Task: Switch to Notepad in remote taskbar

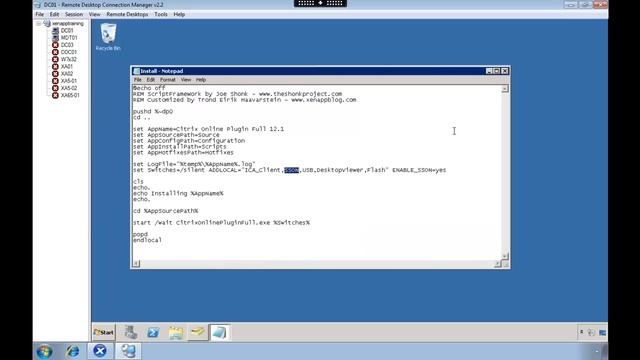Action: (x=219, y=332)
